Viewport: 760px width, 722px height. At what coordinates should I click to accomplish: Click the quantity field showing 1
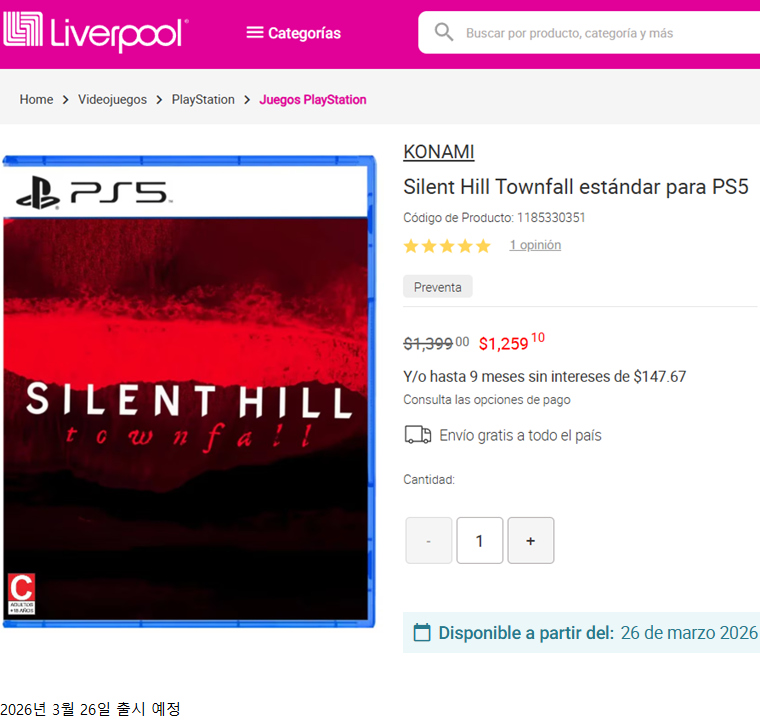coord(479,540)
